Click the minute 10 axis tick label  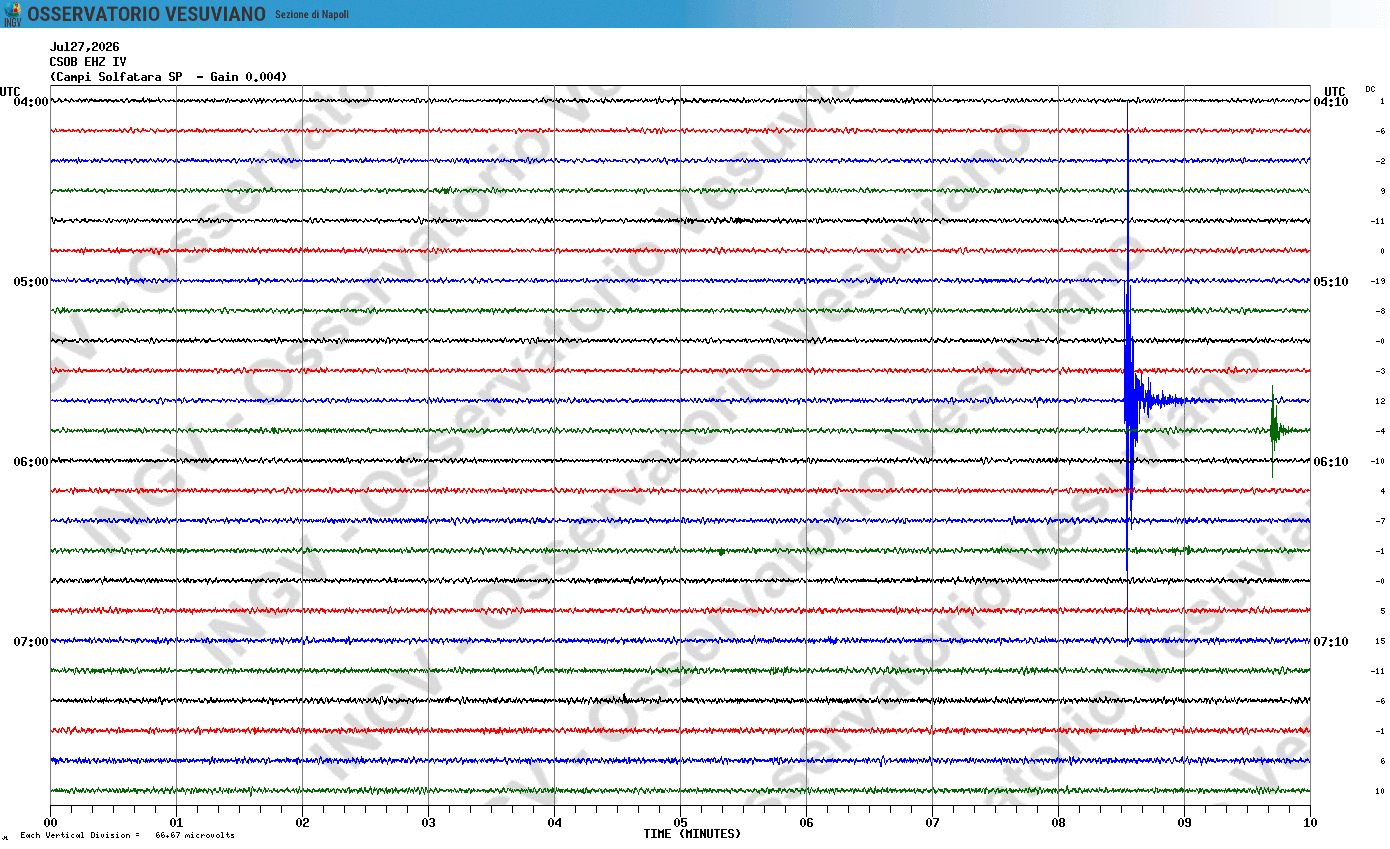click(1310, 823)
